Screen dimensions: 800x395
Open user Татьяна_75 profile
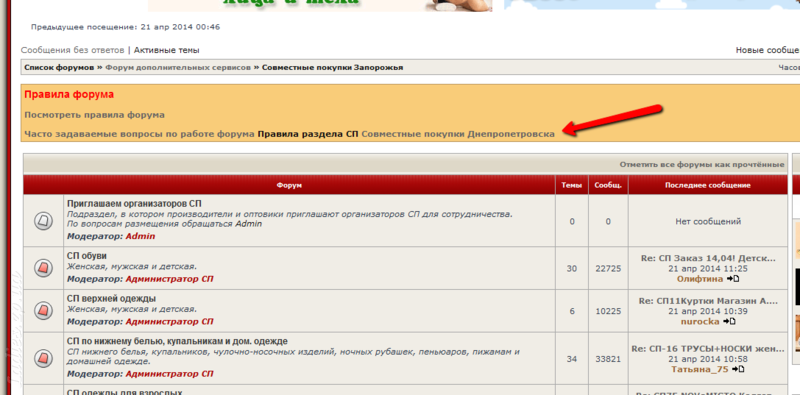(699, 369)
